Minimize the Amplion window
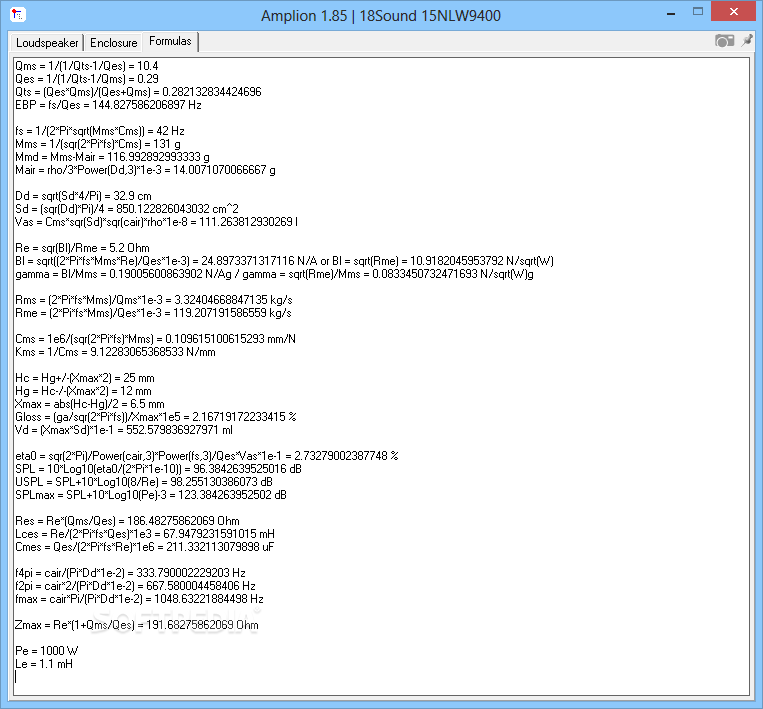The height and width of the screenshot is (709, 763). pos(671,14)
